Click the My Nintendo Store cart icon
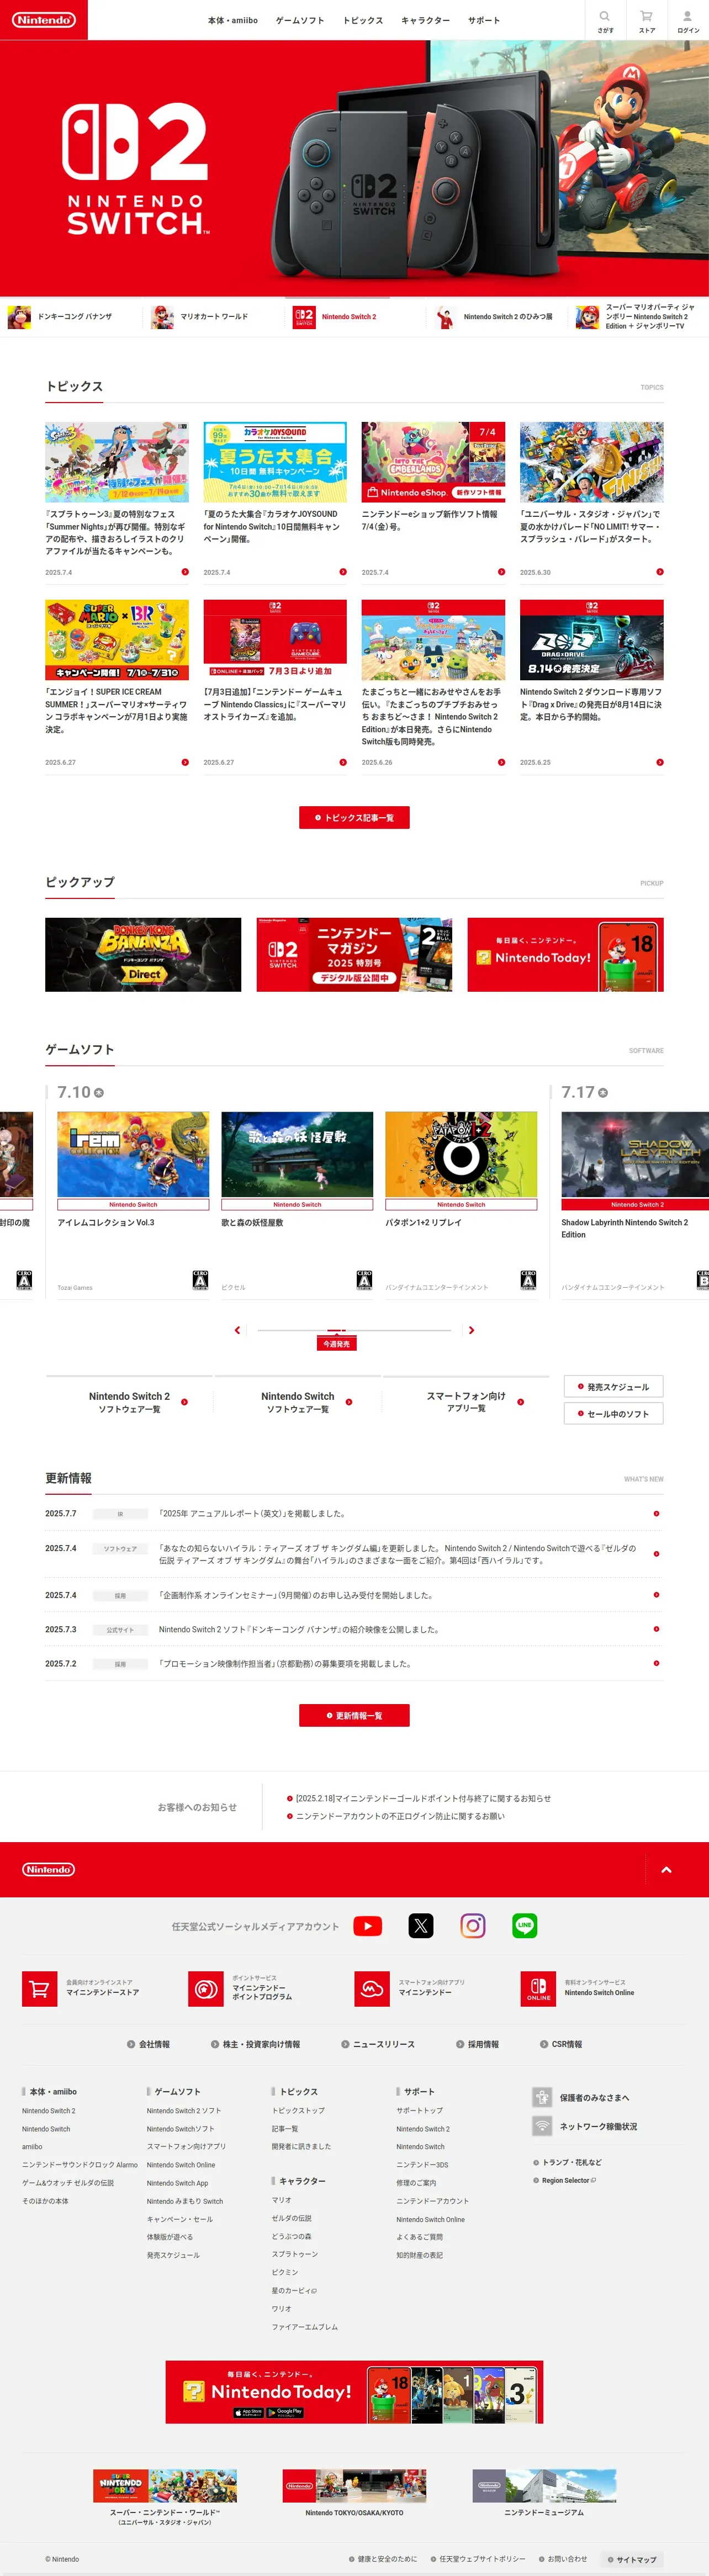 pos(40,1988)
